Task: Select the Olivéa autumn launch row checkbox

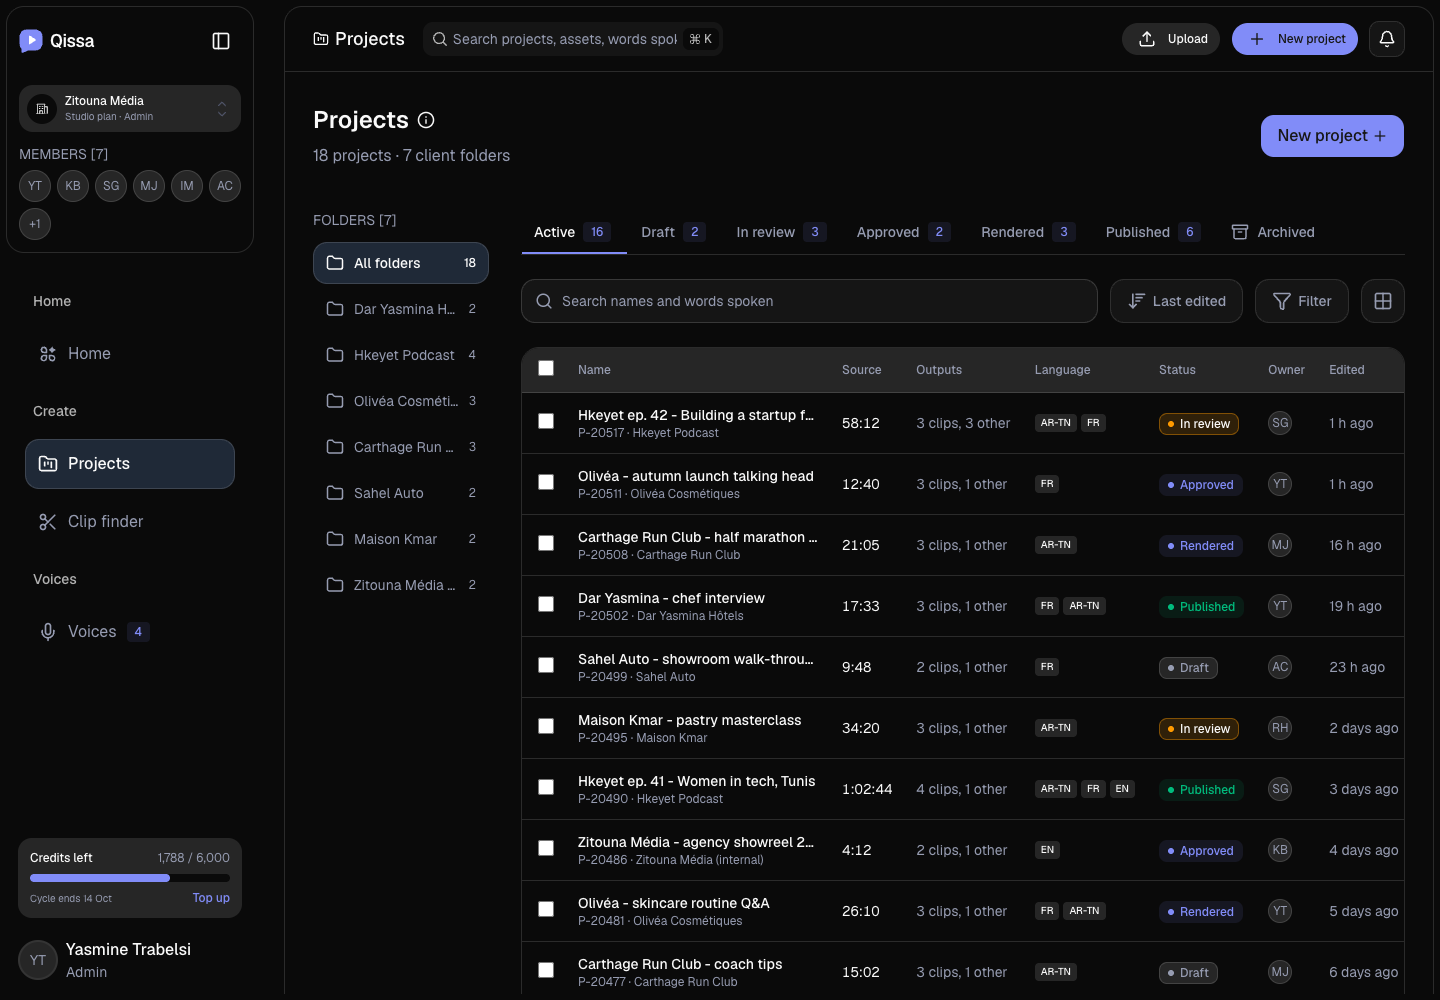Action: [546, 483]
